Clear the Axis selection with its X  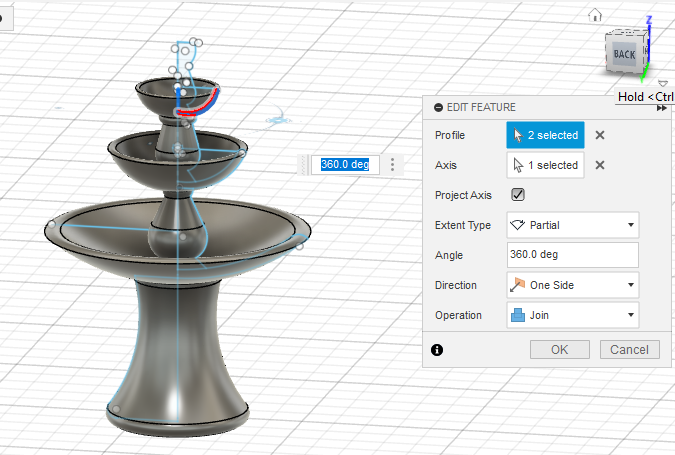coord(600,165)
